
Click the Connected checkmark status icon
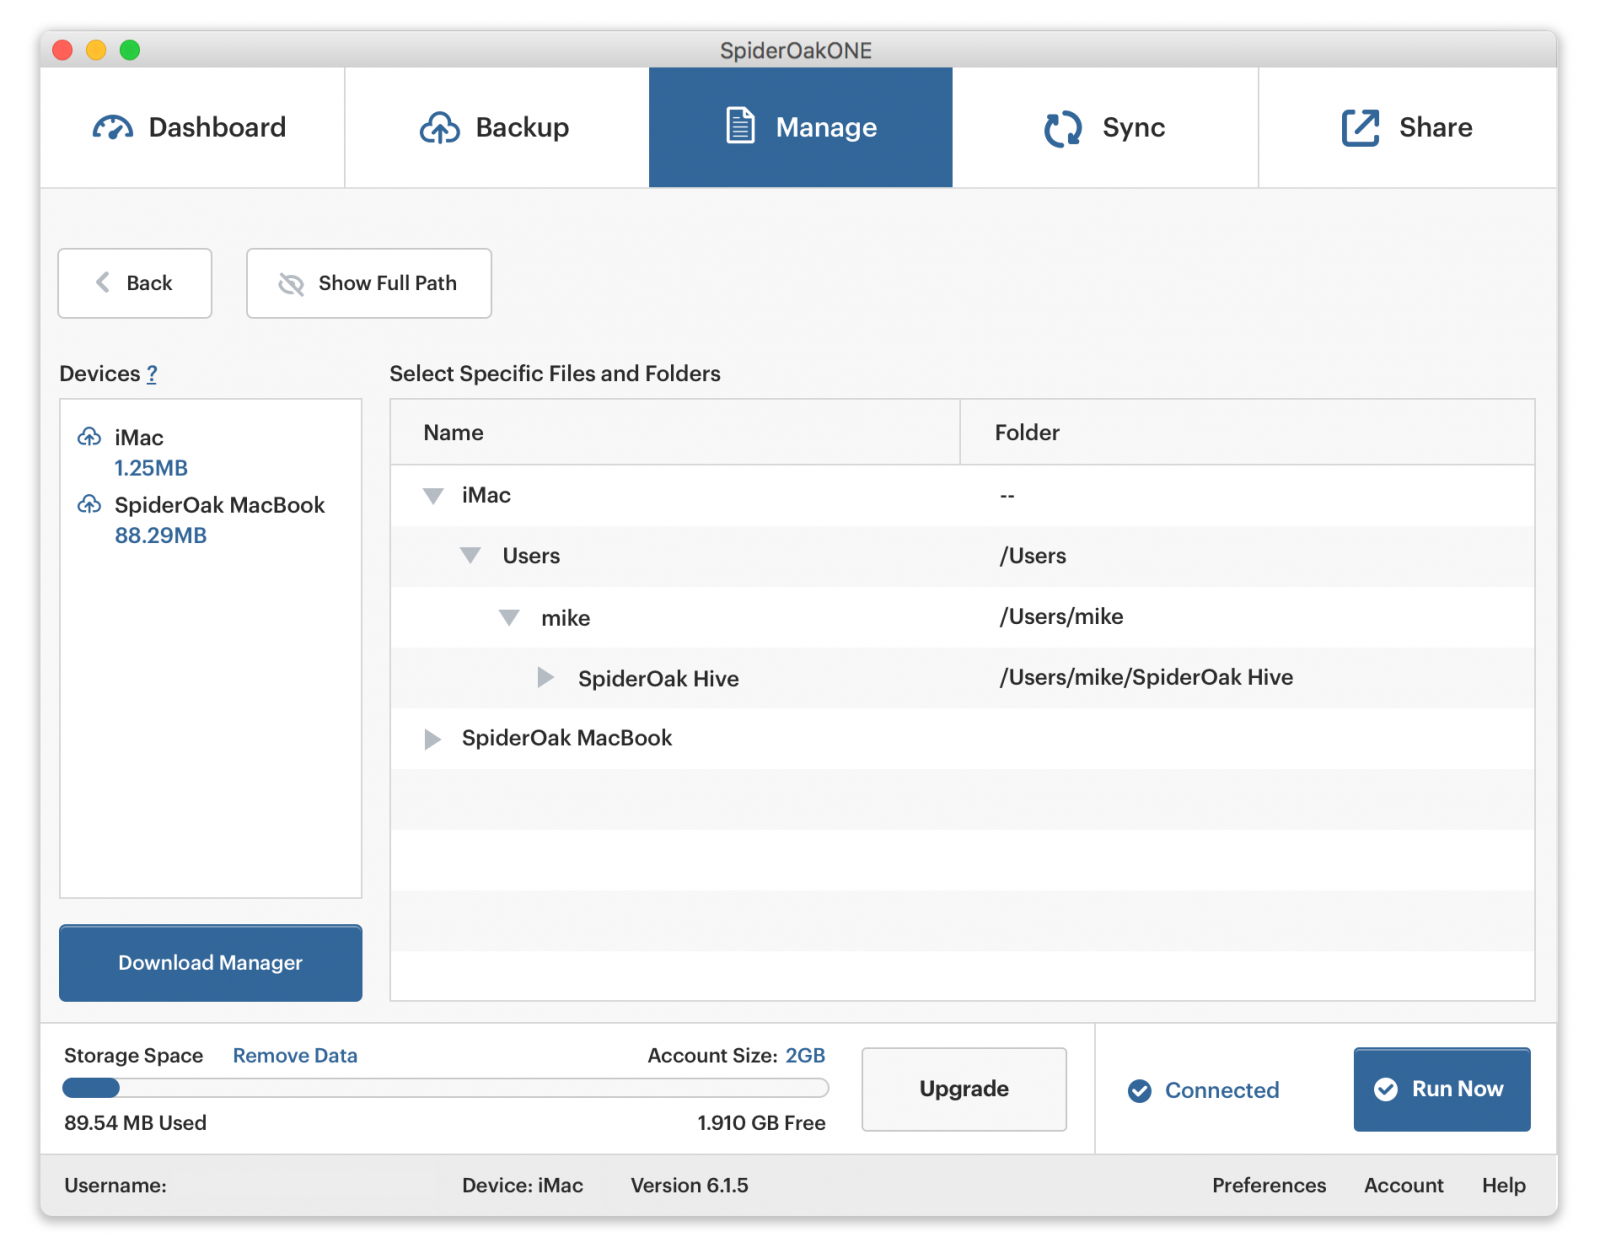pos(1139,1091)
